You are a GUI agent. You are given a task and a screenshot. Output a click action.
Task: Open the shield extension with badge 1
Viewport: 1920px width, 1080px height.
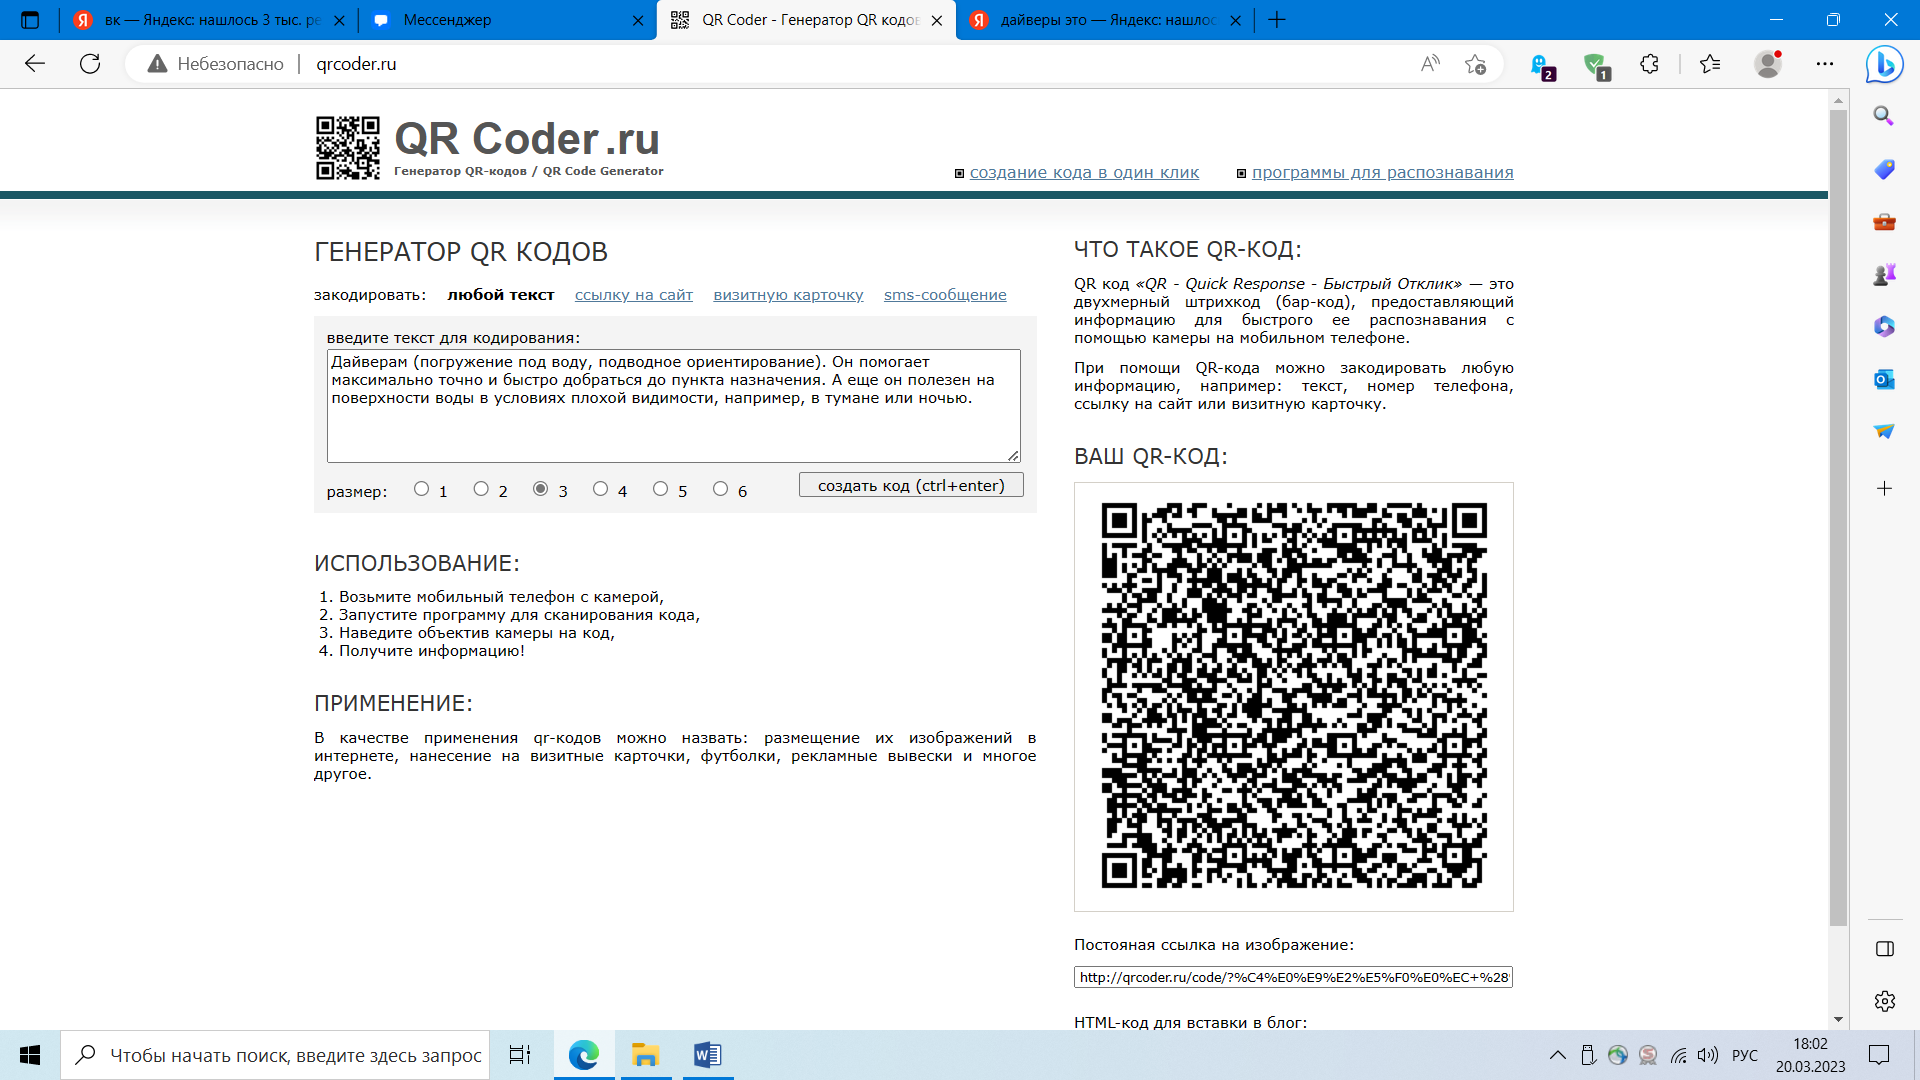tap(1596, 66)
